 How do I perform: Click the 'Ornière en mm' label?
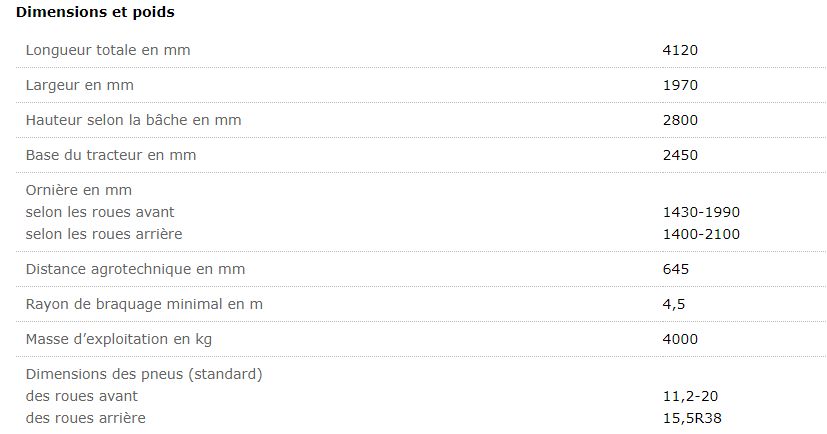(78, 190)
